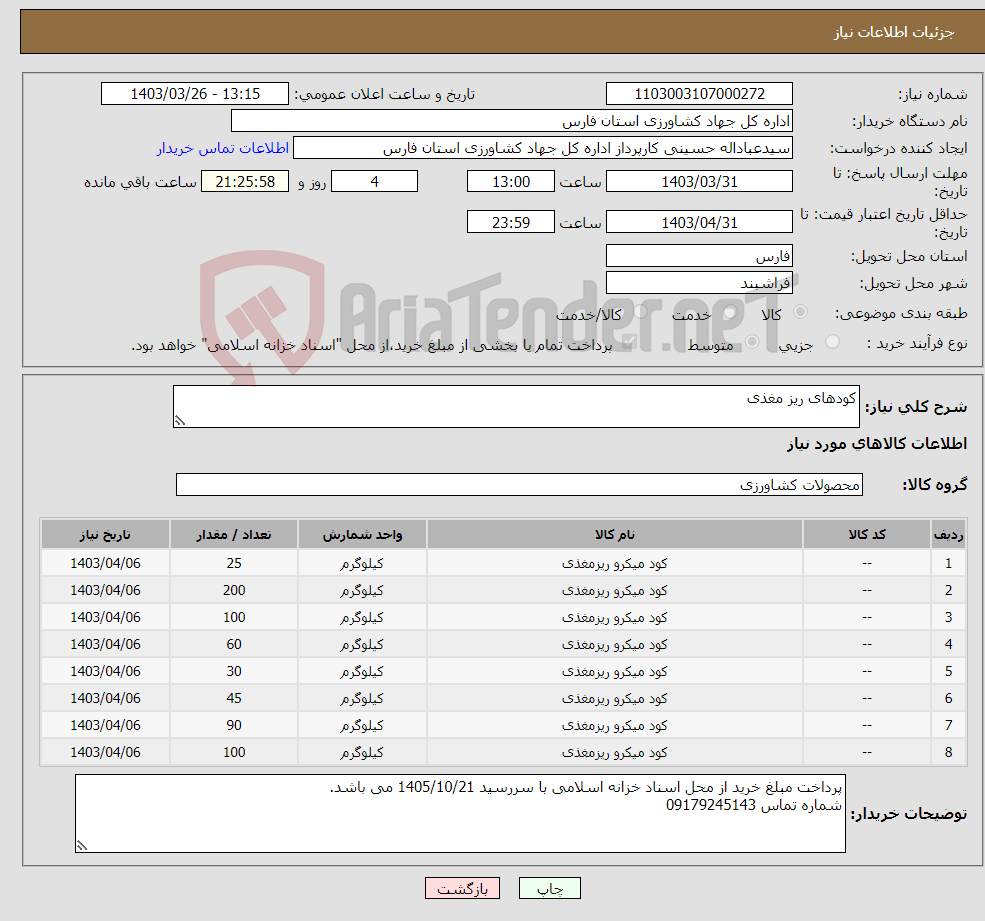Click the resize handle of buyer notes box
This screenshot has width=985, height=921.
(82, 846)
